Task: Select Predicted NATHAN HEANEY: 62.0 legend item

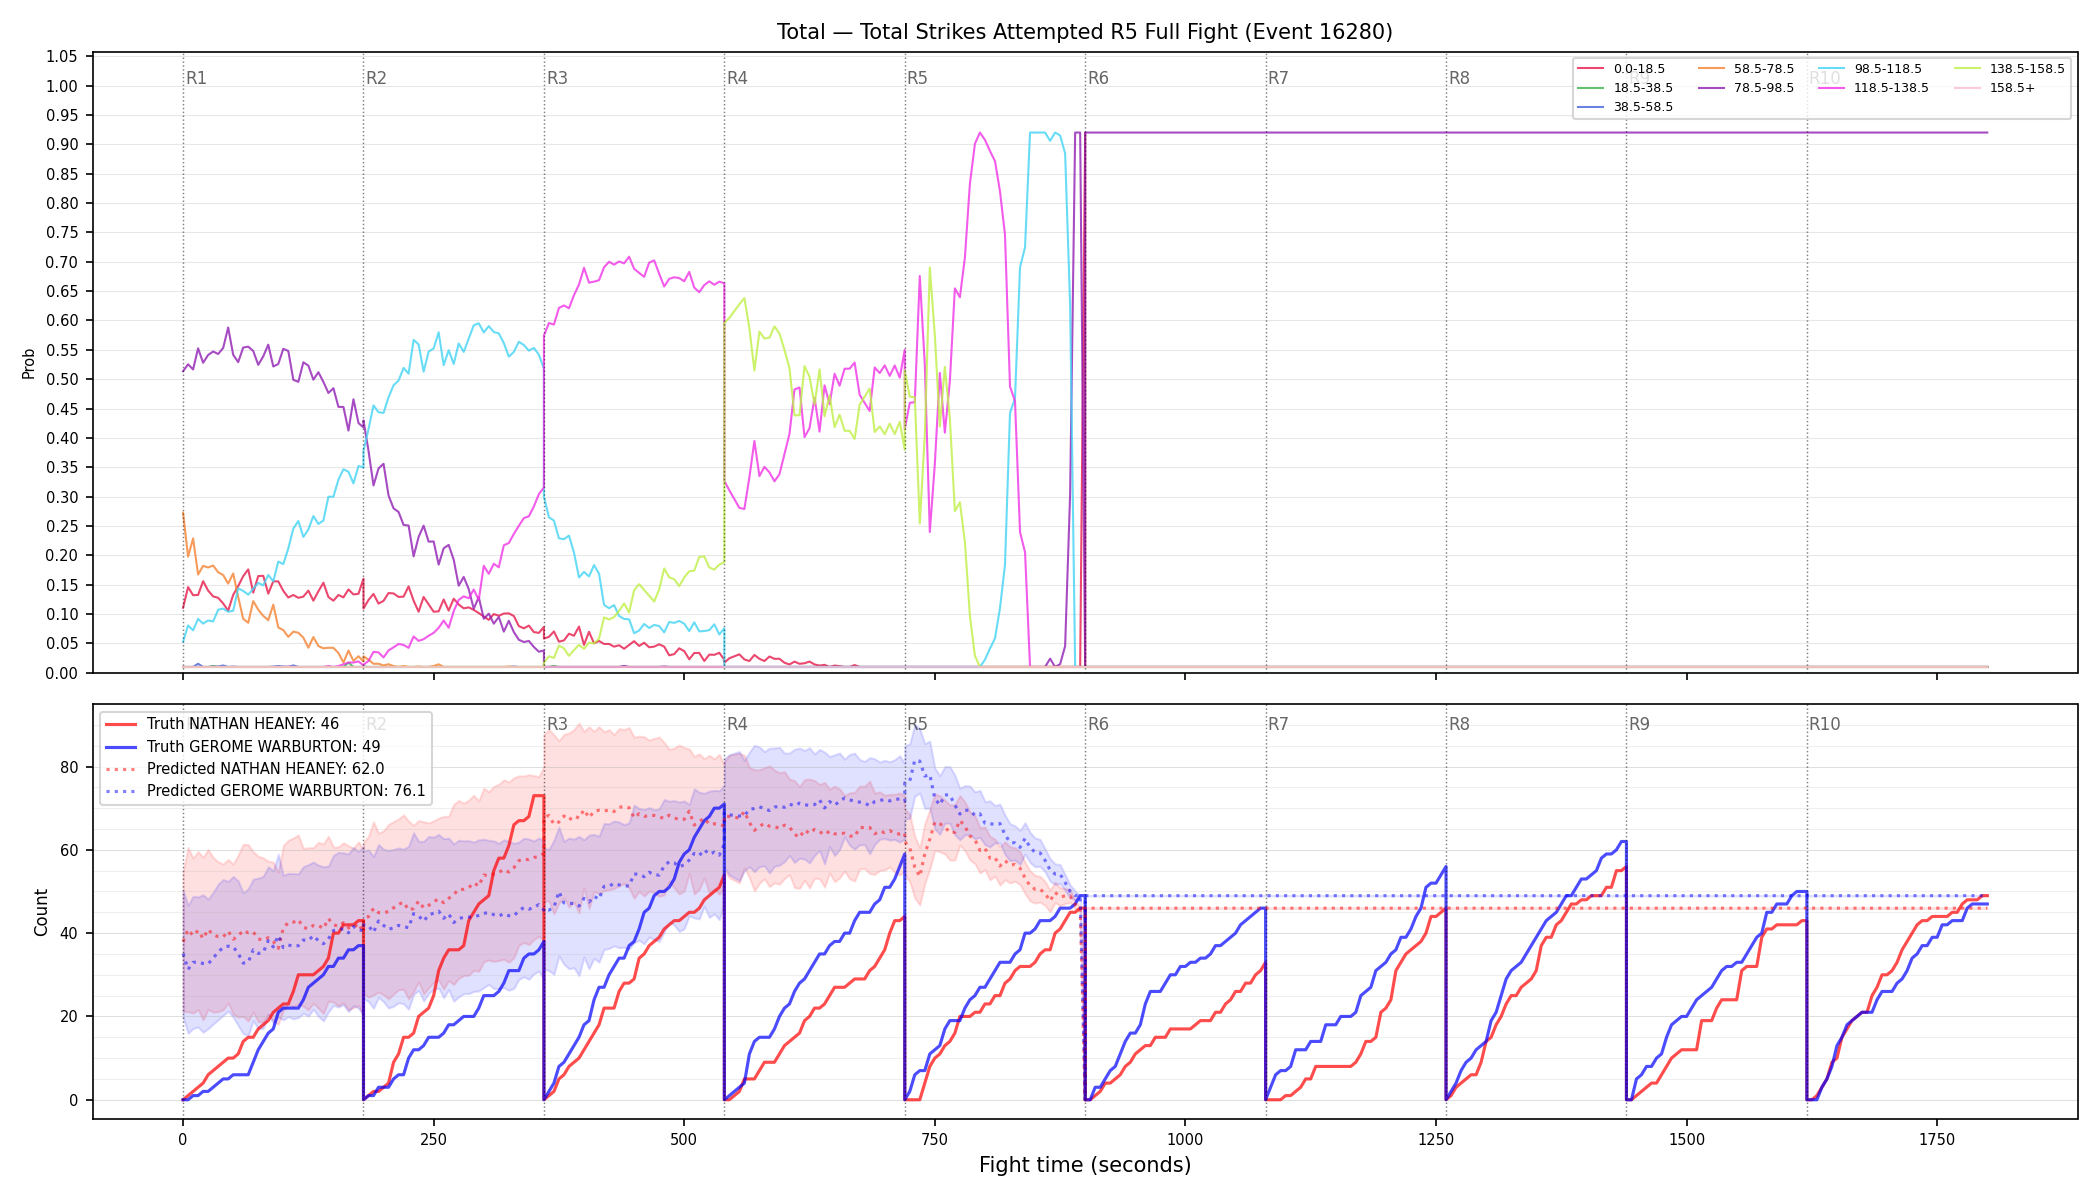Action: (244, 769)
